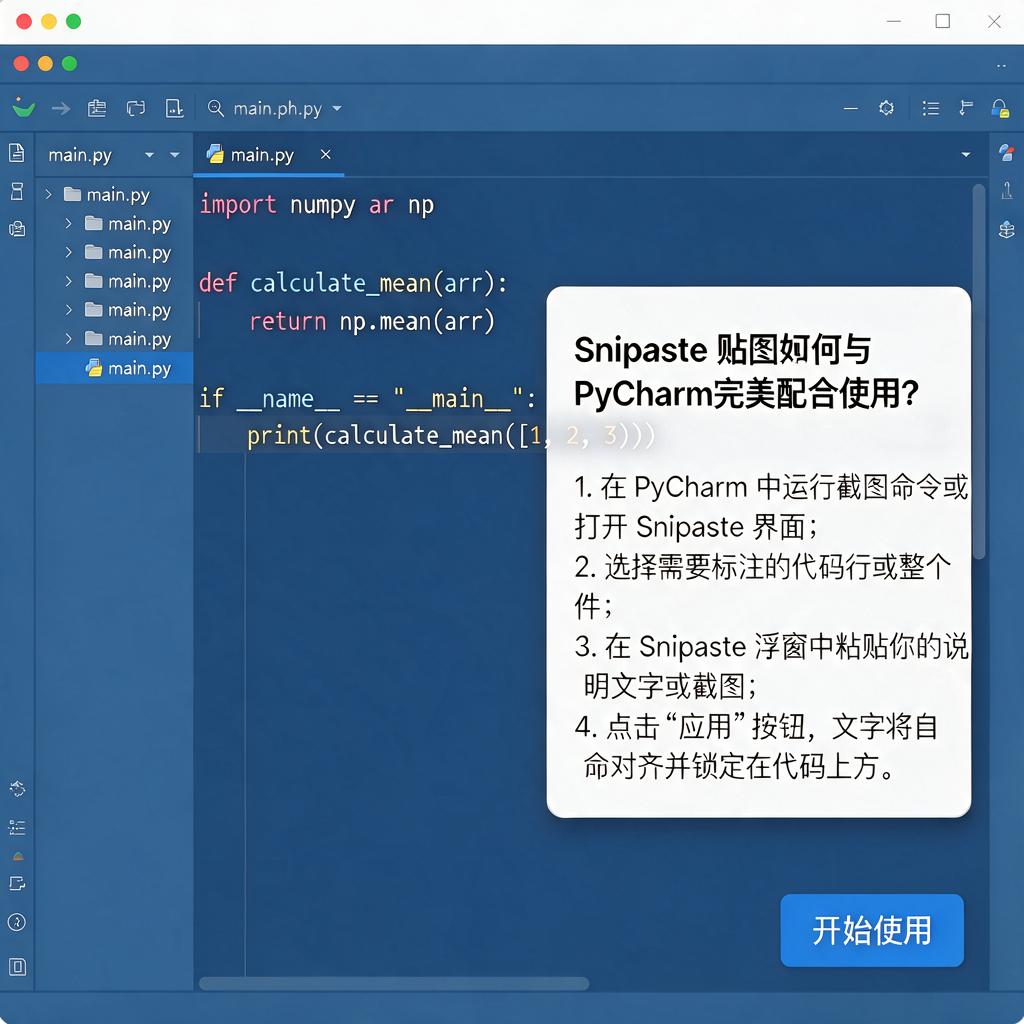This screenshot has height=1024, width=1024.
Task: Click the 'print(calculate_mean([1' line
Action: [394, 436]
